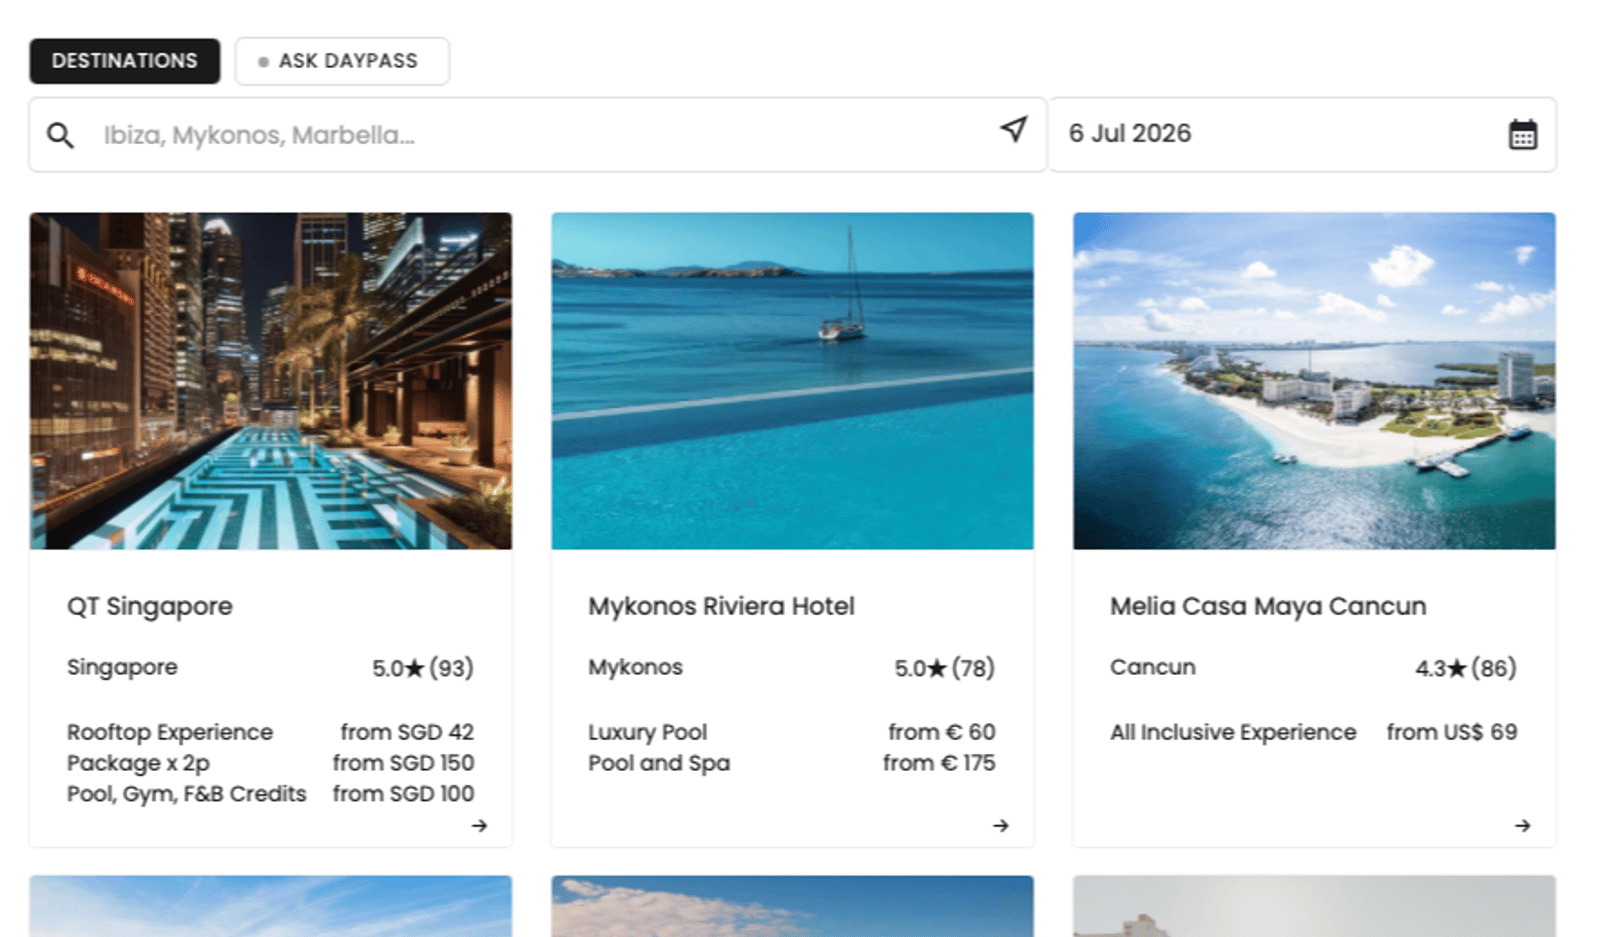
Task: Click the 5.0★ (78) rating
Action: pos(945,668)
